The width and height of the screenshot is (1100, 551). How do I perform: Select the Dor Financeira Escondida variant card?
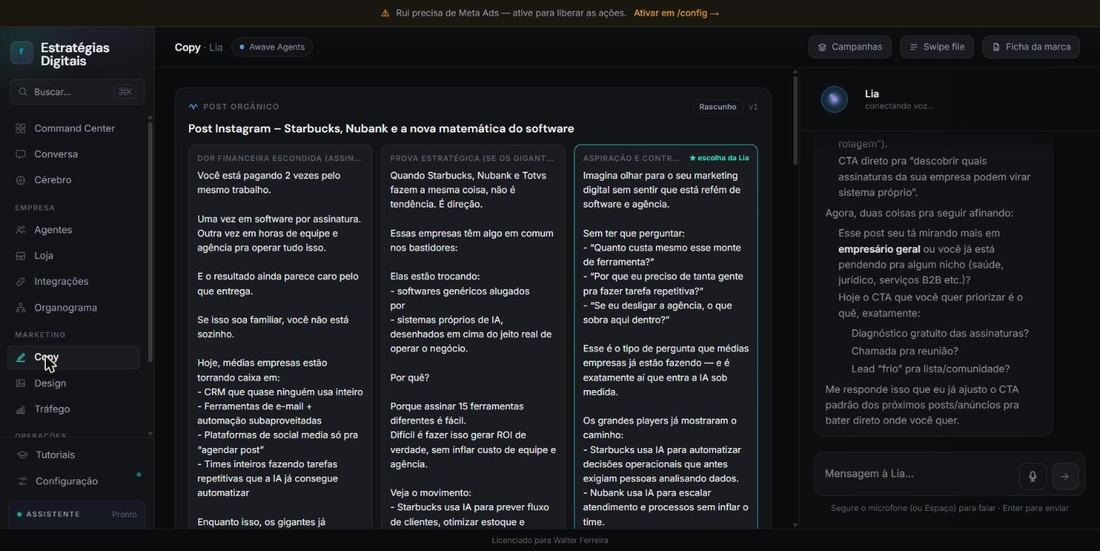click(x=280, y=337)
